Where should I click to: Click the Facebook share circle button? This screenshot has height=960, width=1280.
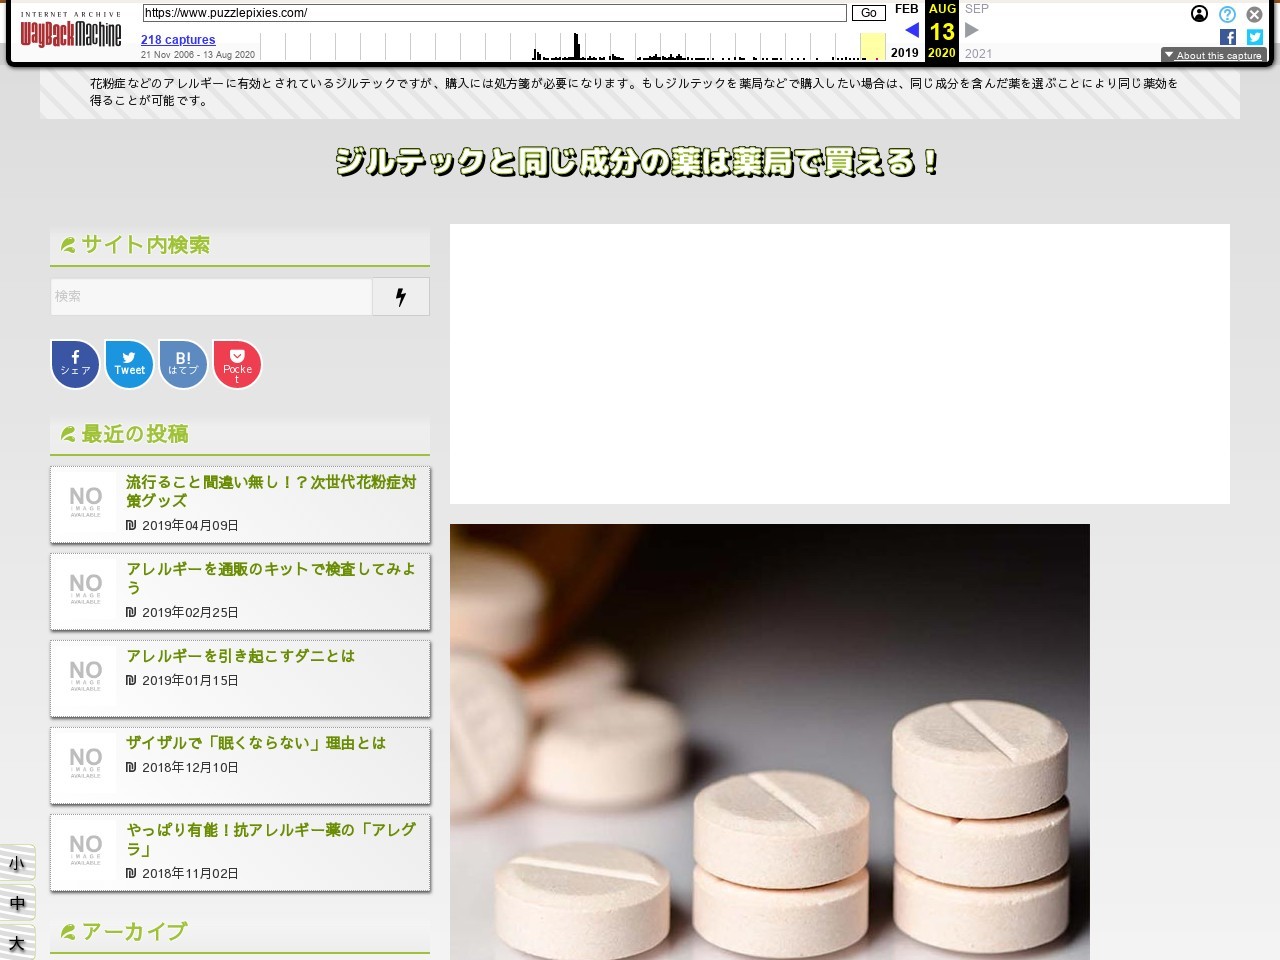click(x=75, y=364)
